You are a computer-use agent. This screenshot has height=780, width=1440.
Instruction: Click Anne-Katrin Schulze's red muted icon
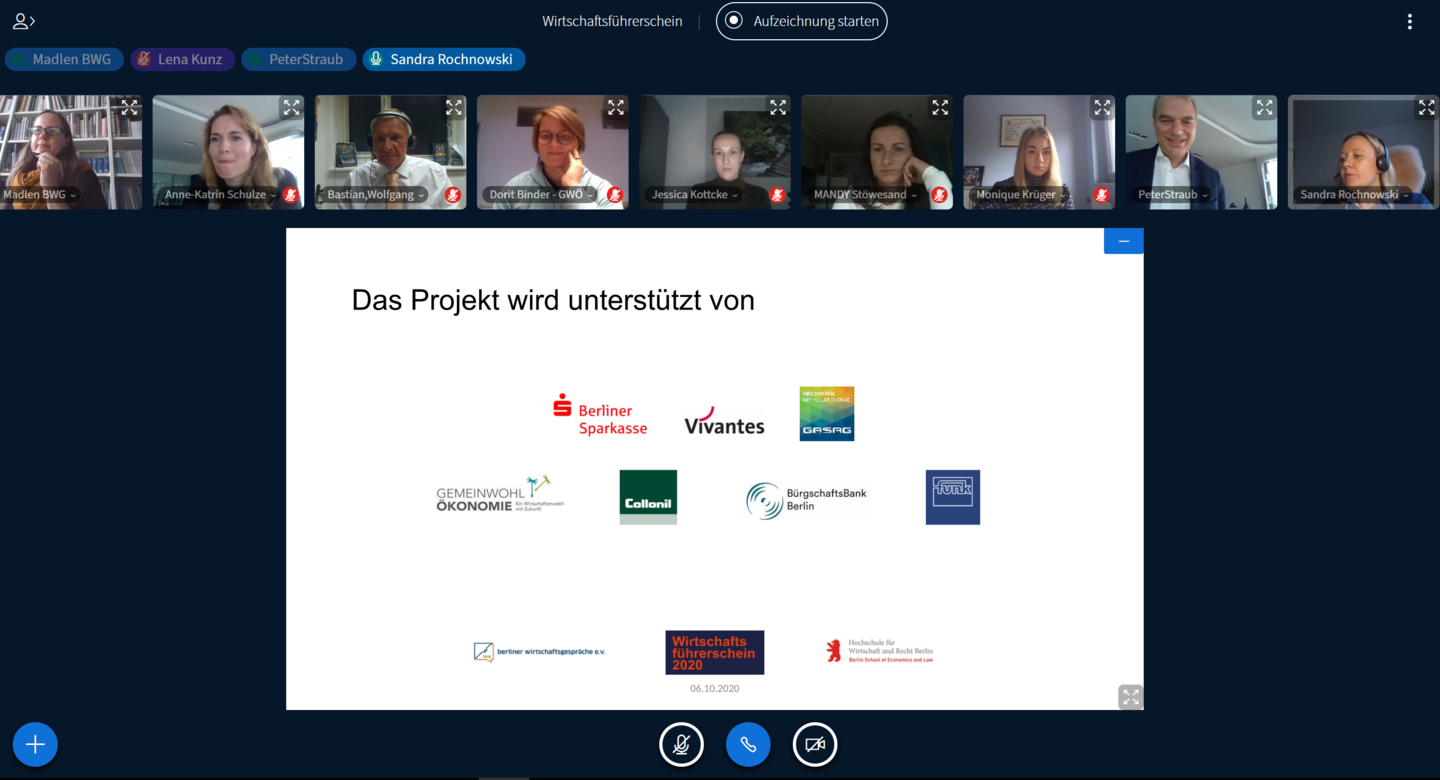coord(290,195)
